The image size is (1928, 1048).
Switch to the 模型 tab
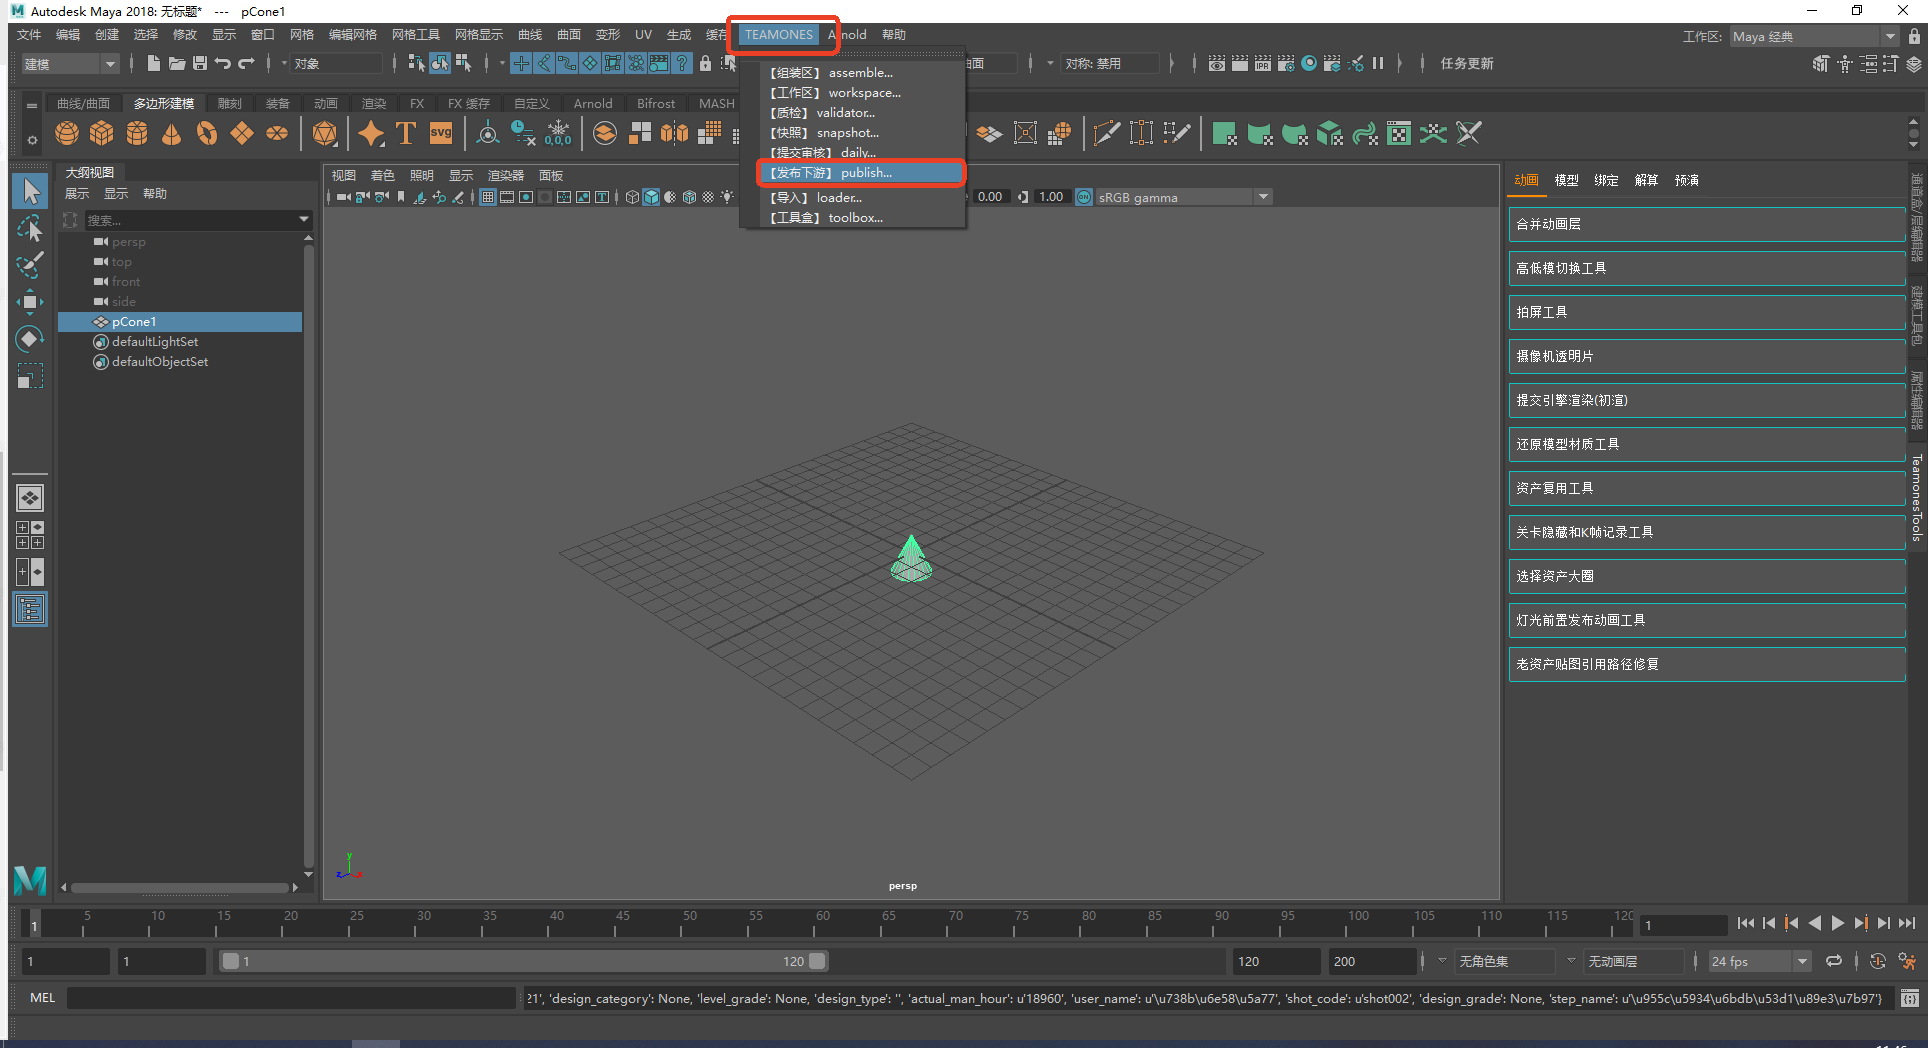pyautogui.click(x=1566, y=180)
